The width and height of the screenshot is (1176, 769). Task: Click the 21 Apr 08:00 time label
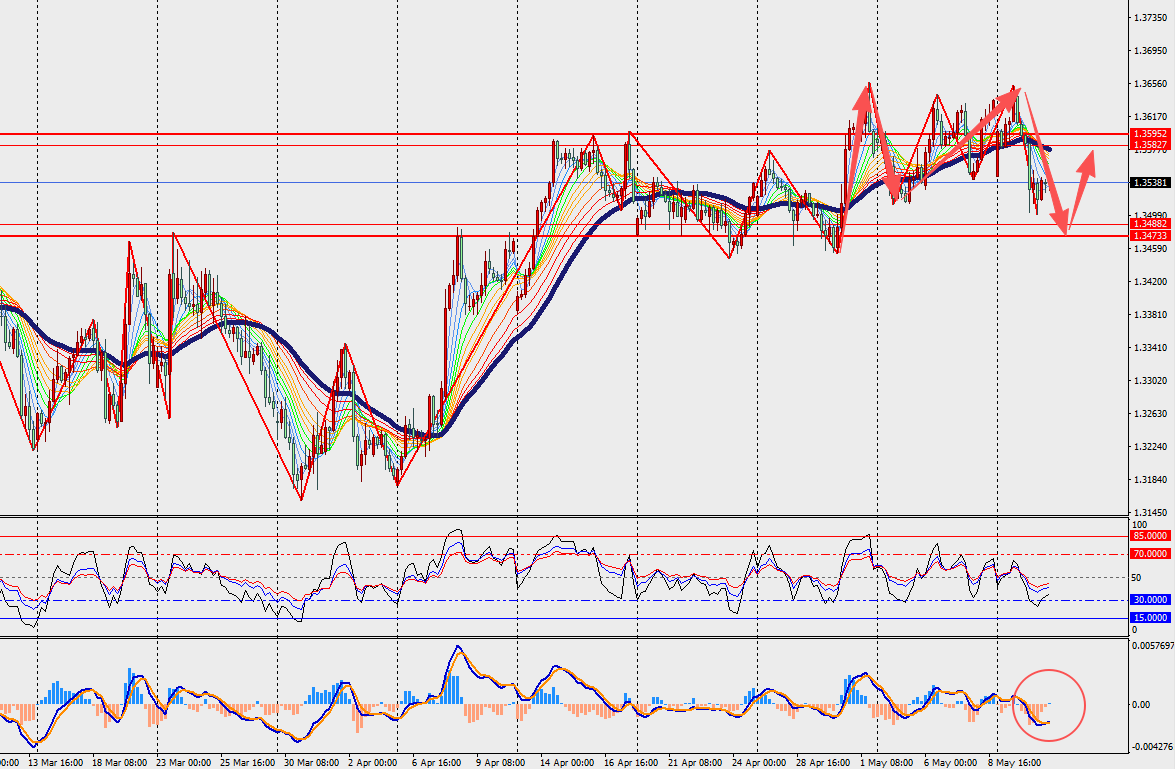[x=695, y=762]
